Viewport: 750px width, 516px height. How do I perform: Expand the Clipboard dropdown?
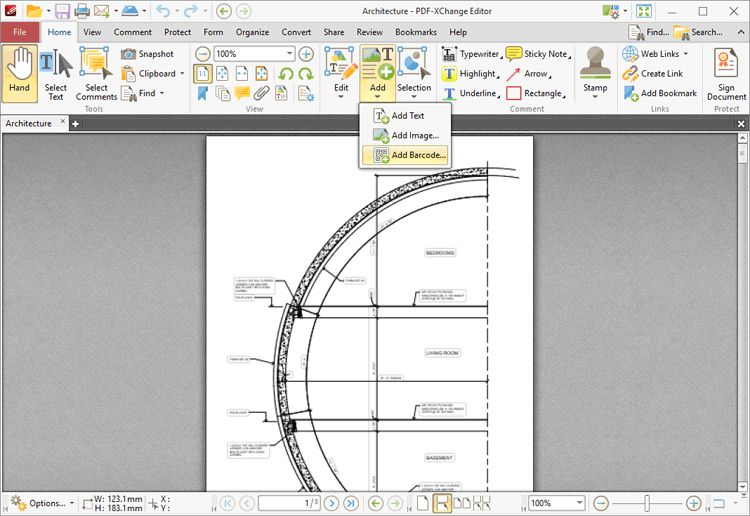182,74
